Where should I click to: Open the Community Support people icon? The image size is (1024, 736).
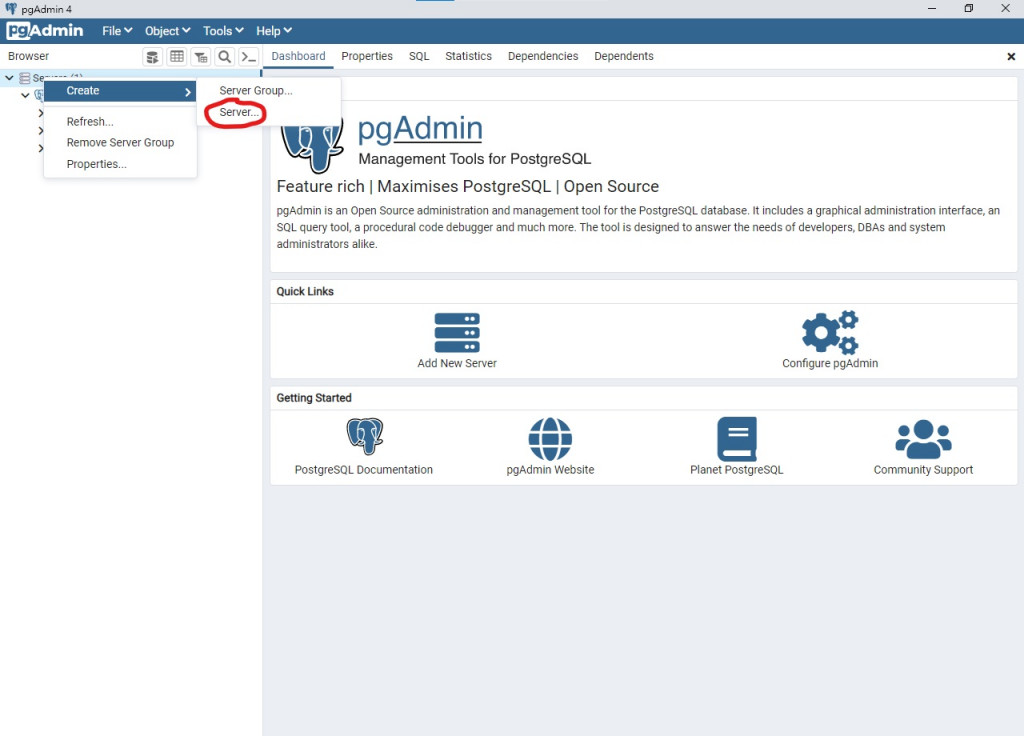click(923, 439)
